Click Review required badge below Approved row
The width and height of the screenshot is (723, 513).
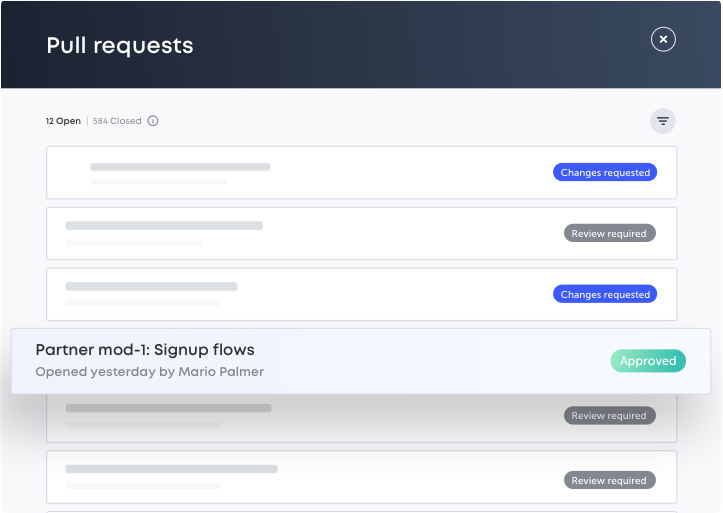pos(610,415)
